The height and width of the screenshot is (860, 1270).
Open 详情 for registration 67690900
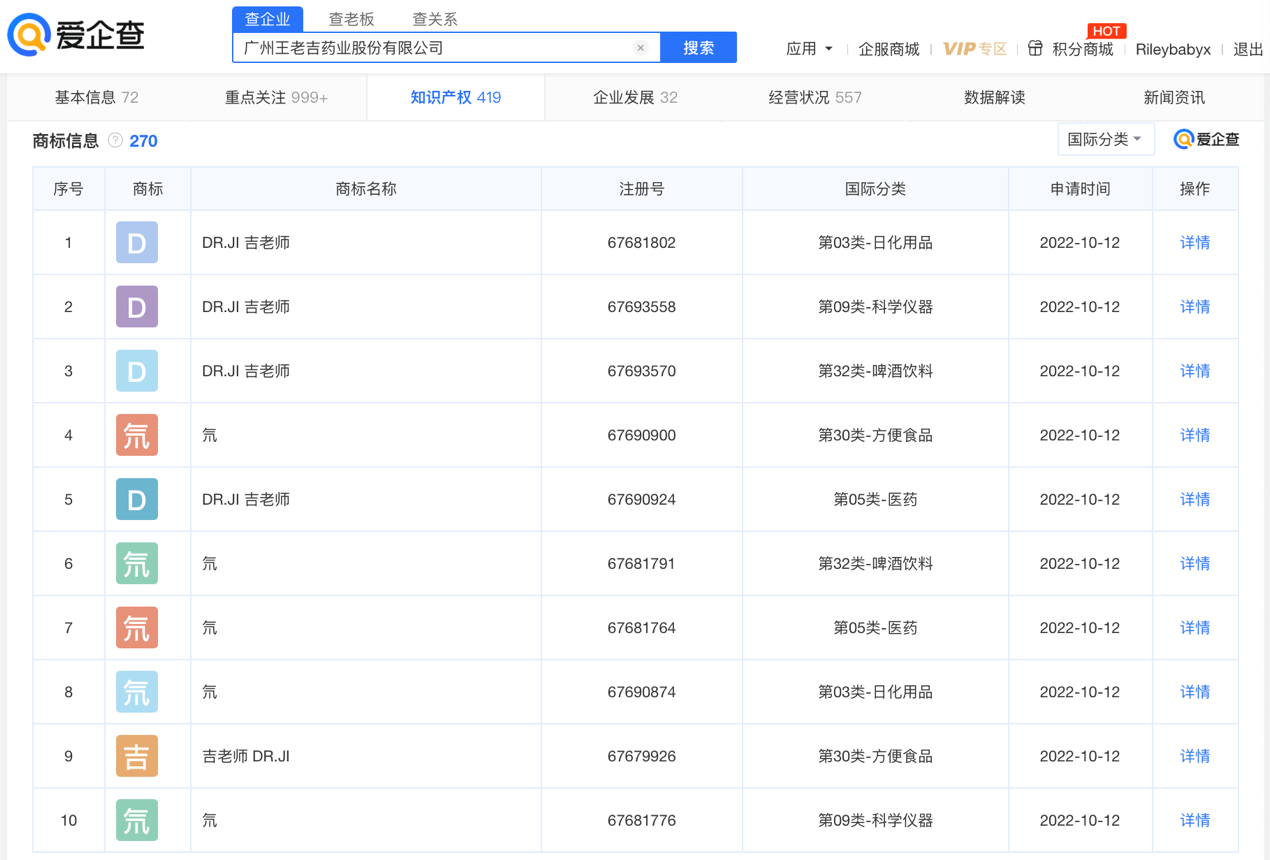(1195, 435)
